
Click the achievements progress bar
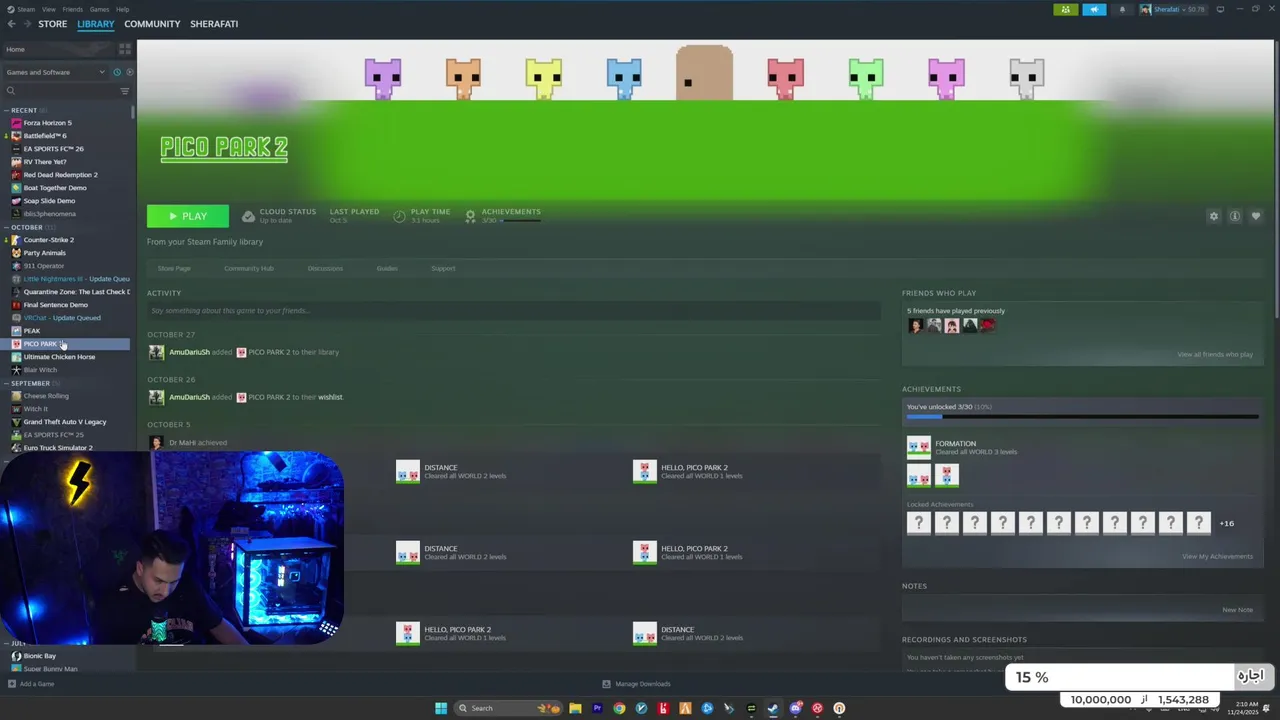(1082, 417)
